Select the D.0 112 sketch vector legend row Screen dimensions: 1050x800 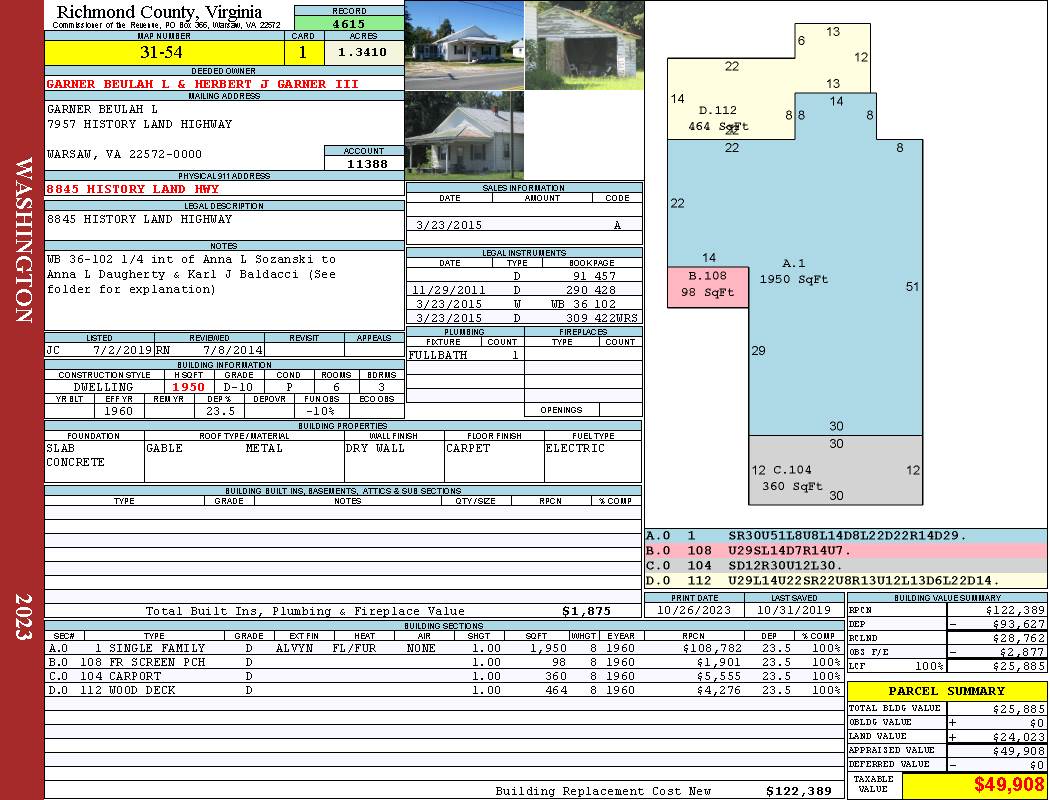[x=845, y=580]
